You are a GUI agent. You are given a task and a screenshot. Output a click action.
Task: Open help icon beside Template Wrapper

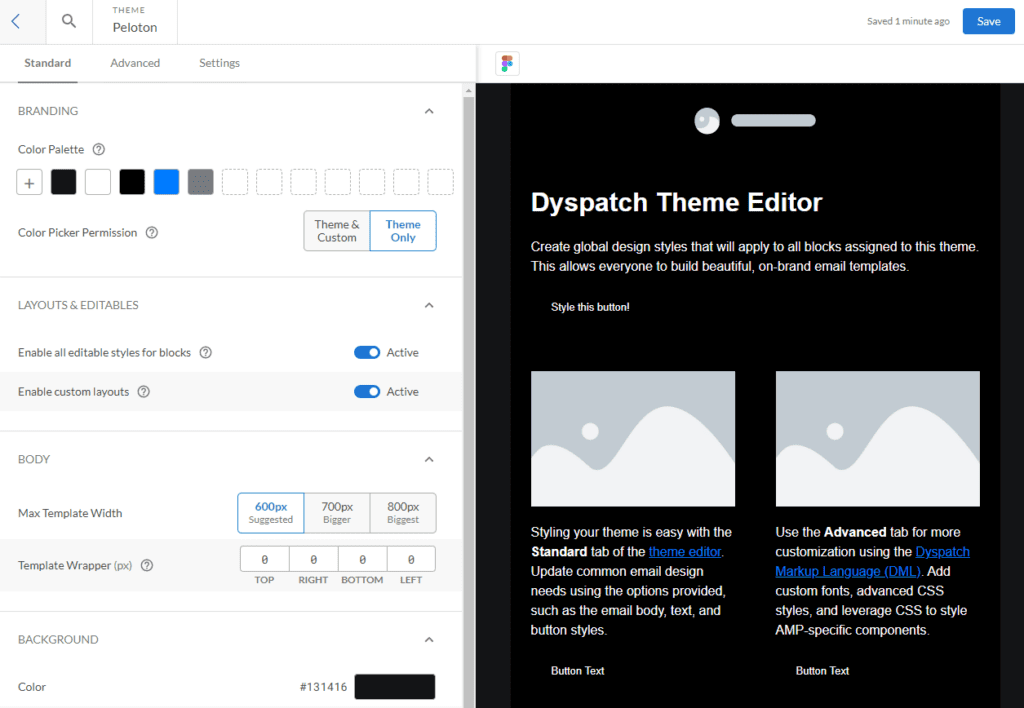(x=147, y=566)
